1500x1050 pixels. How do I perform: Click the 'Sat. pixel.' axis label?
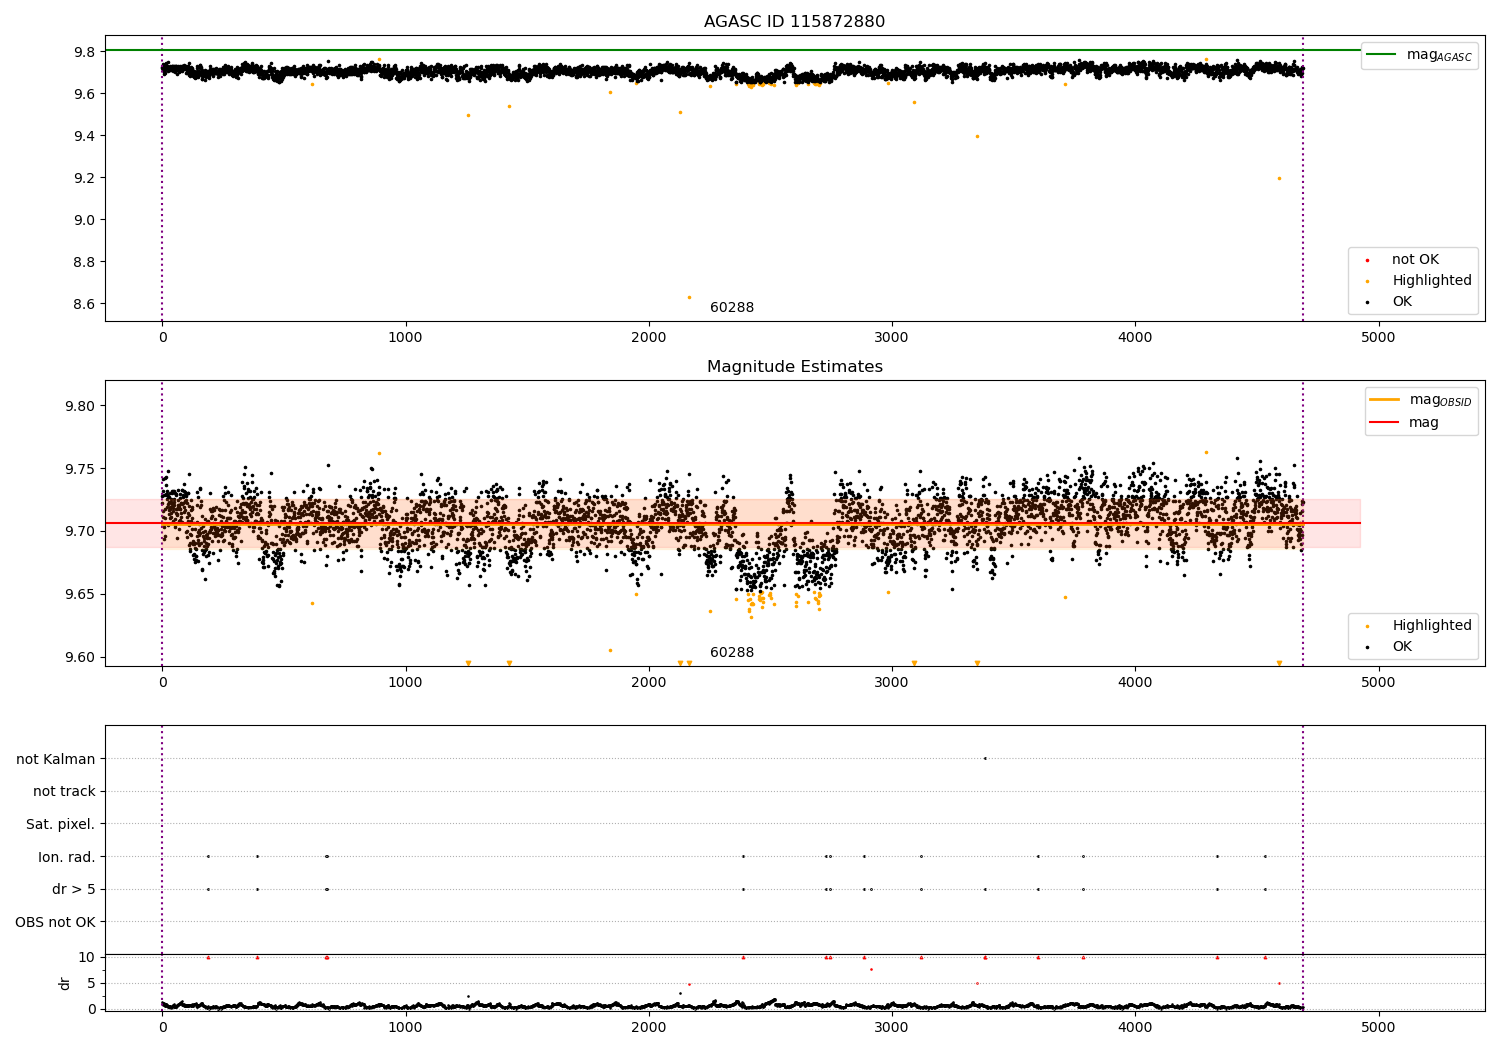(x=60, y=824)
